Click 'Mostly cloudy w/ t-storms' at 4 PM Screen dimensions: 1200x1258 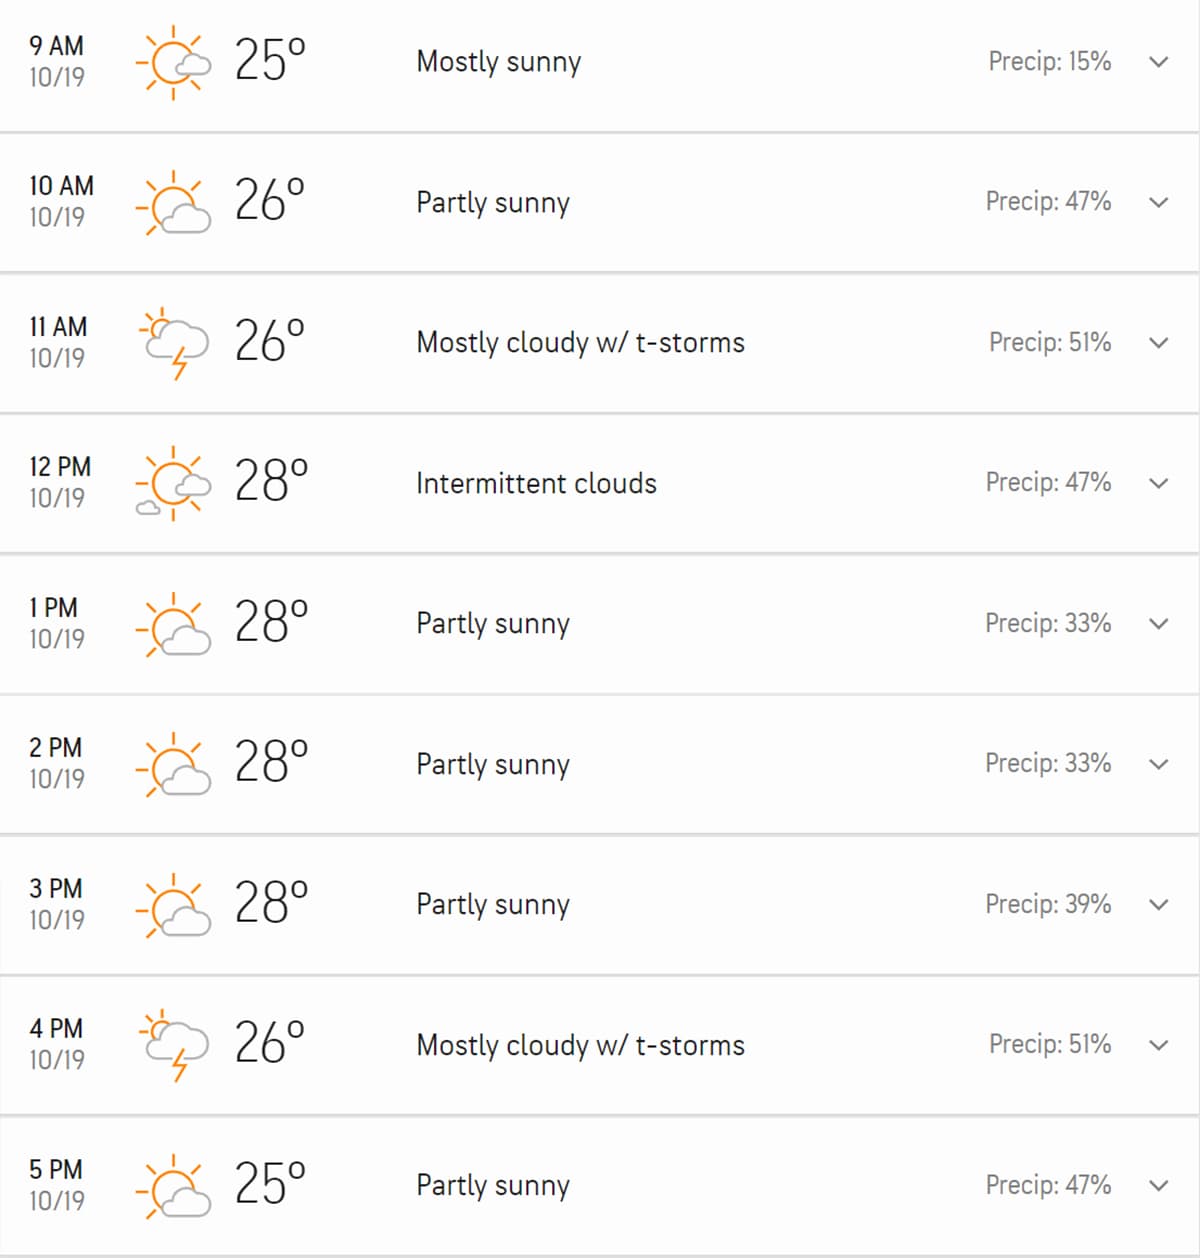[x=580, y=1045]
